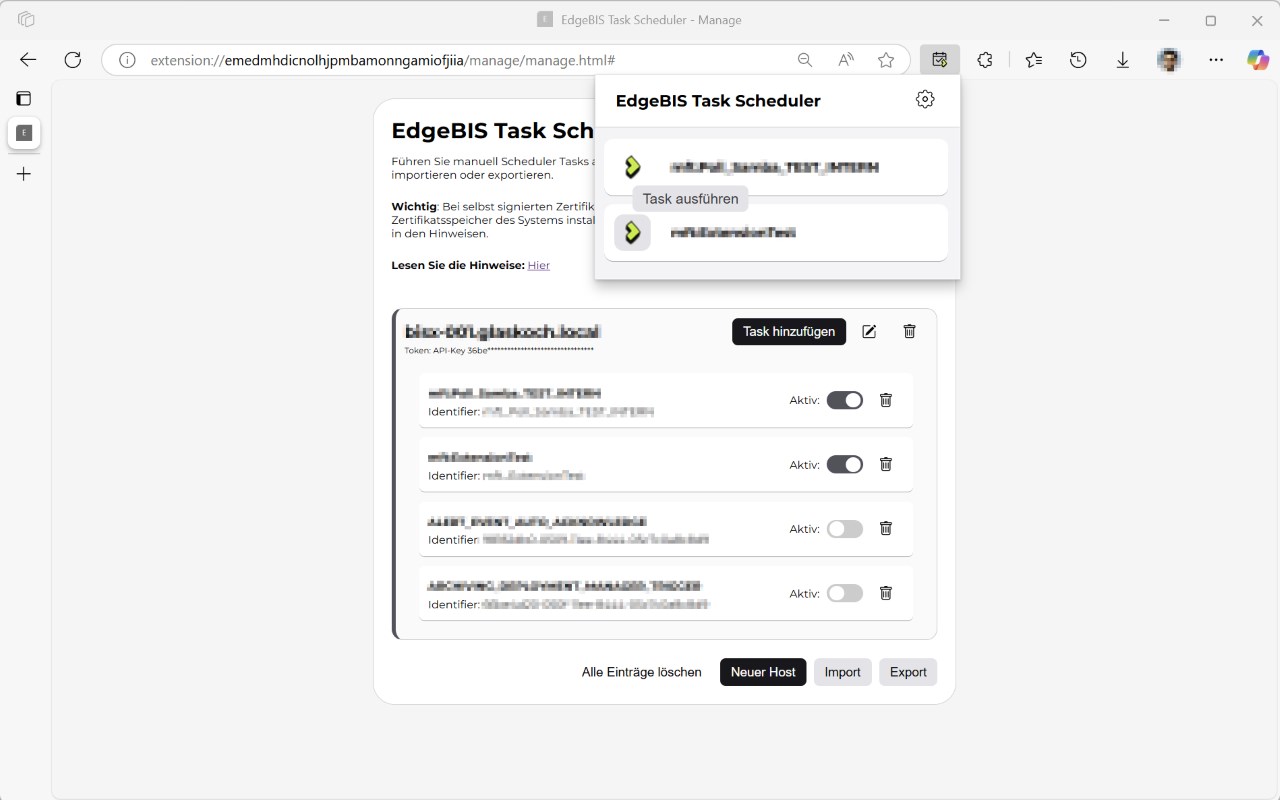1280x800 pixels.
Task: Enable Aktiv toggle for third task
Action: coord(845,529)
